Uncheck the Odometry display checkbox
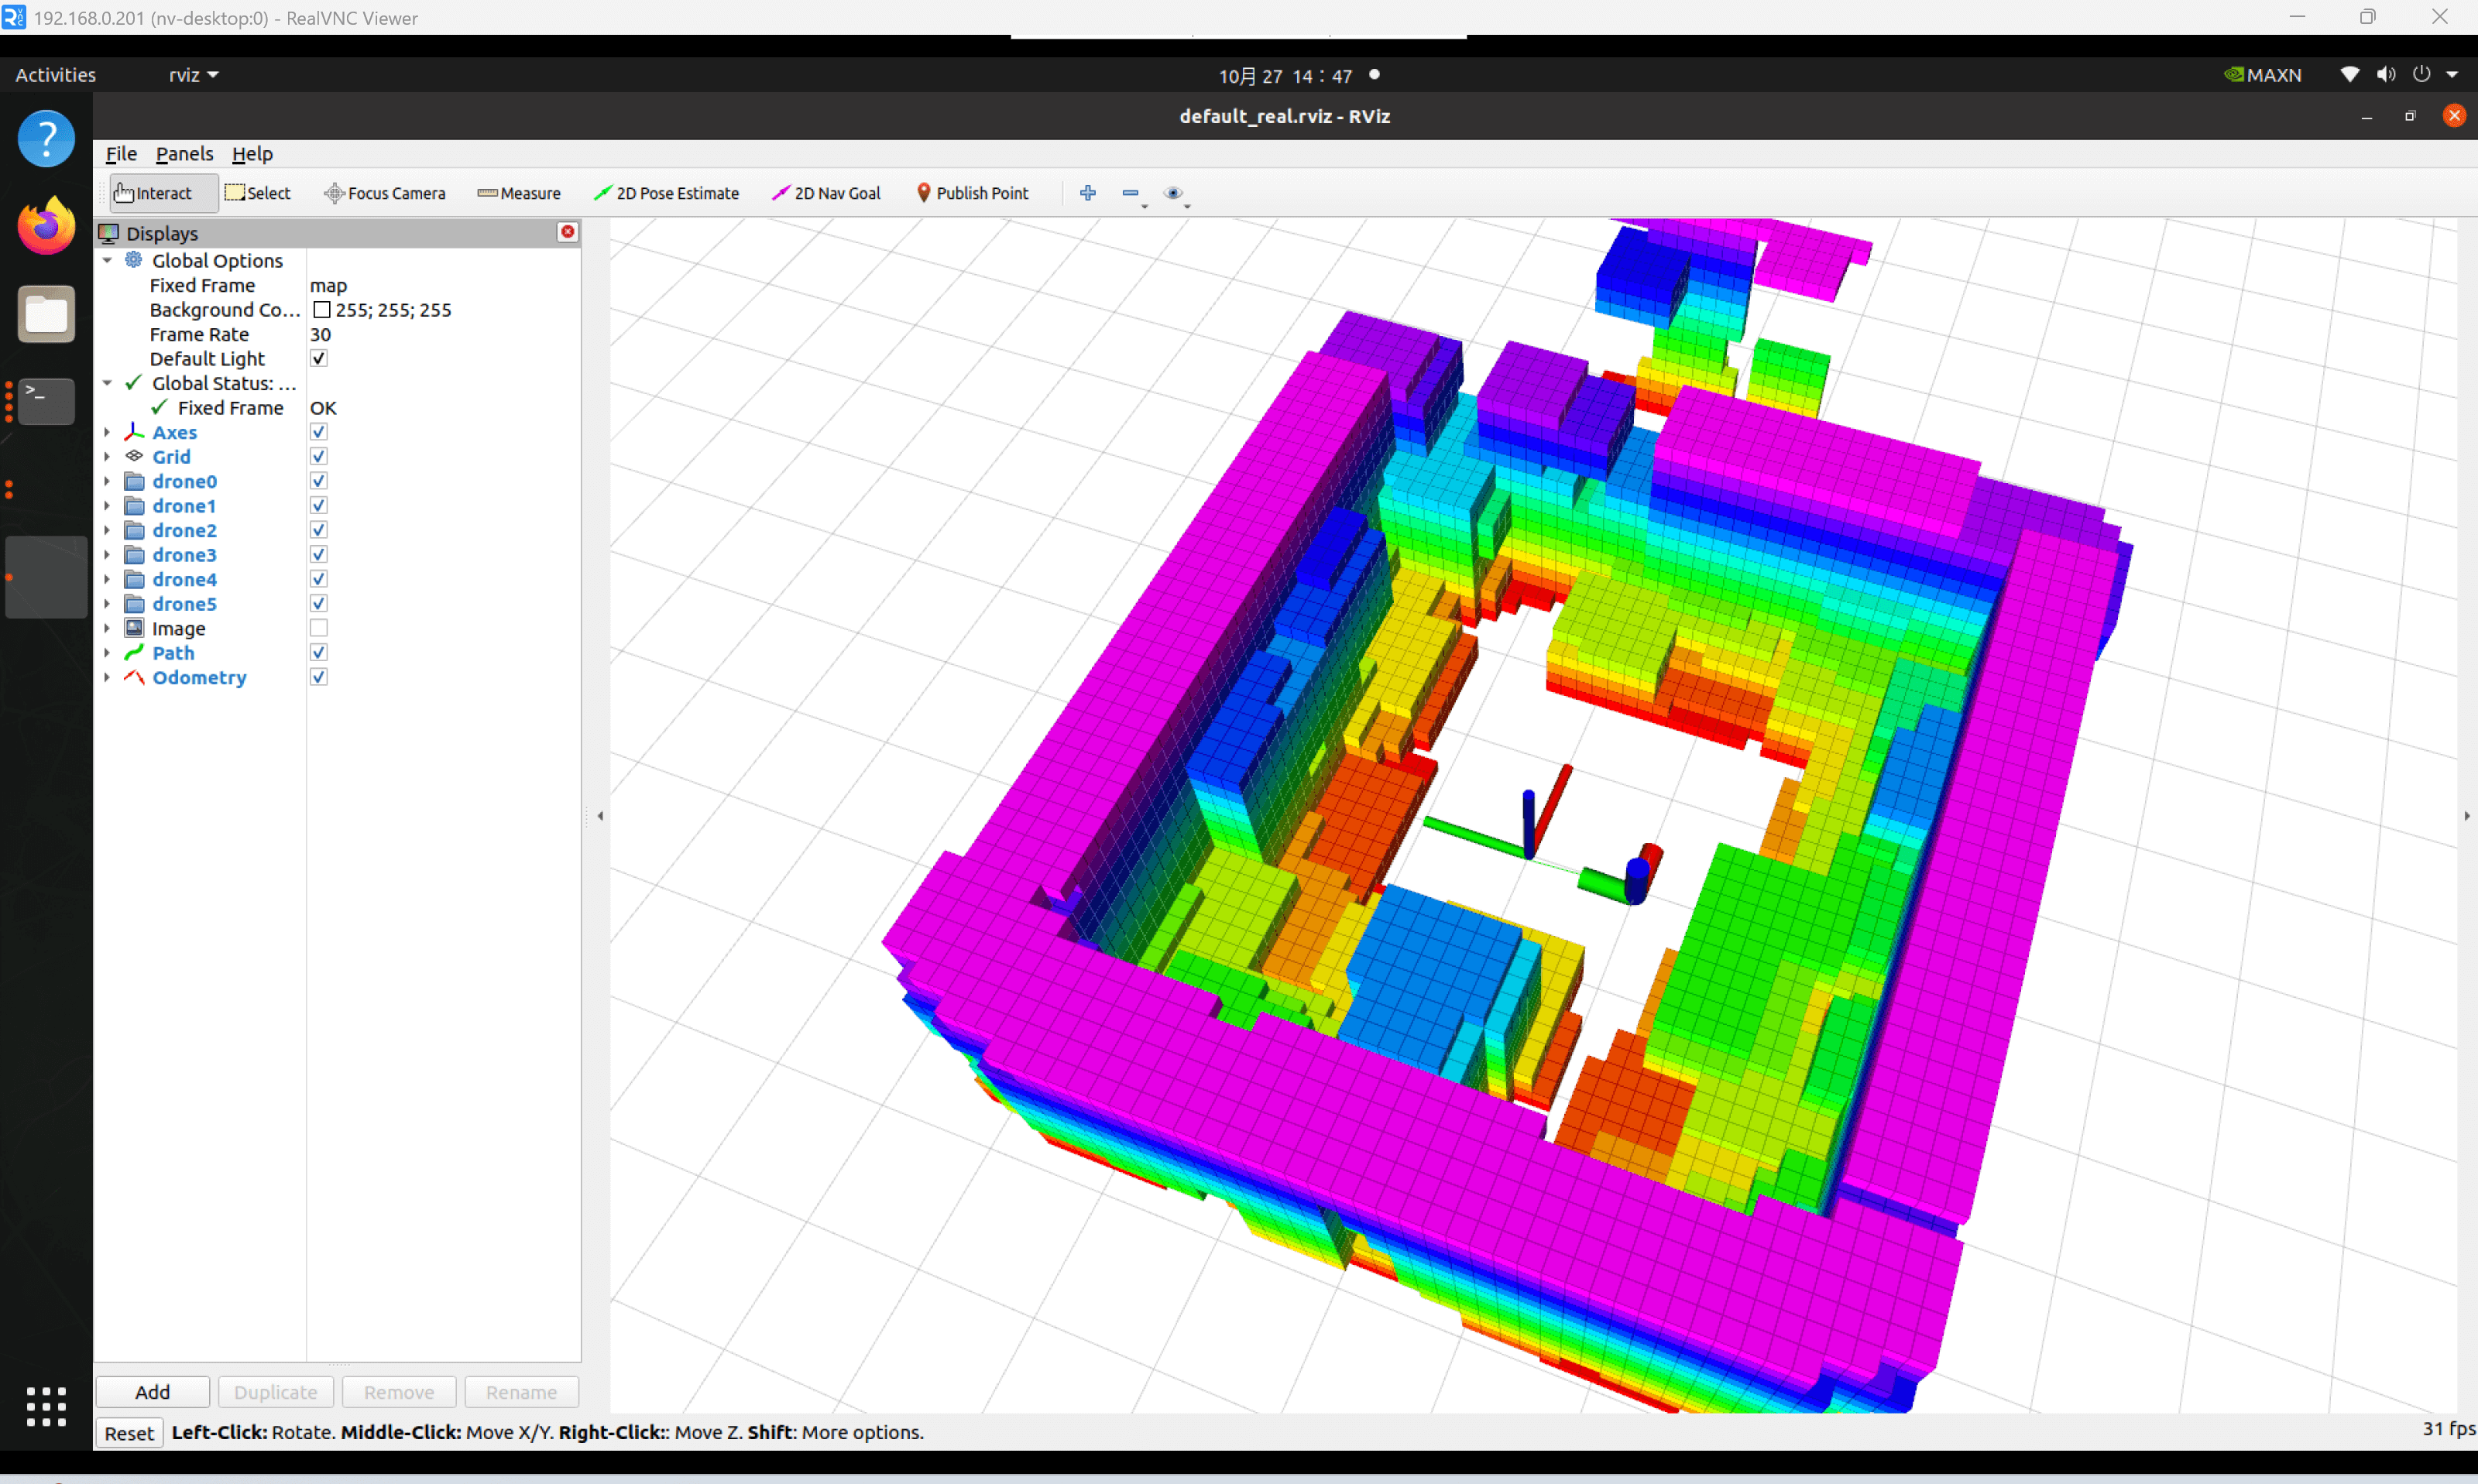 (x=319, y=677)
